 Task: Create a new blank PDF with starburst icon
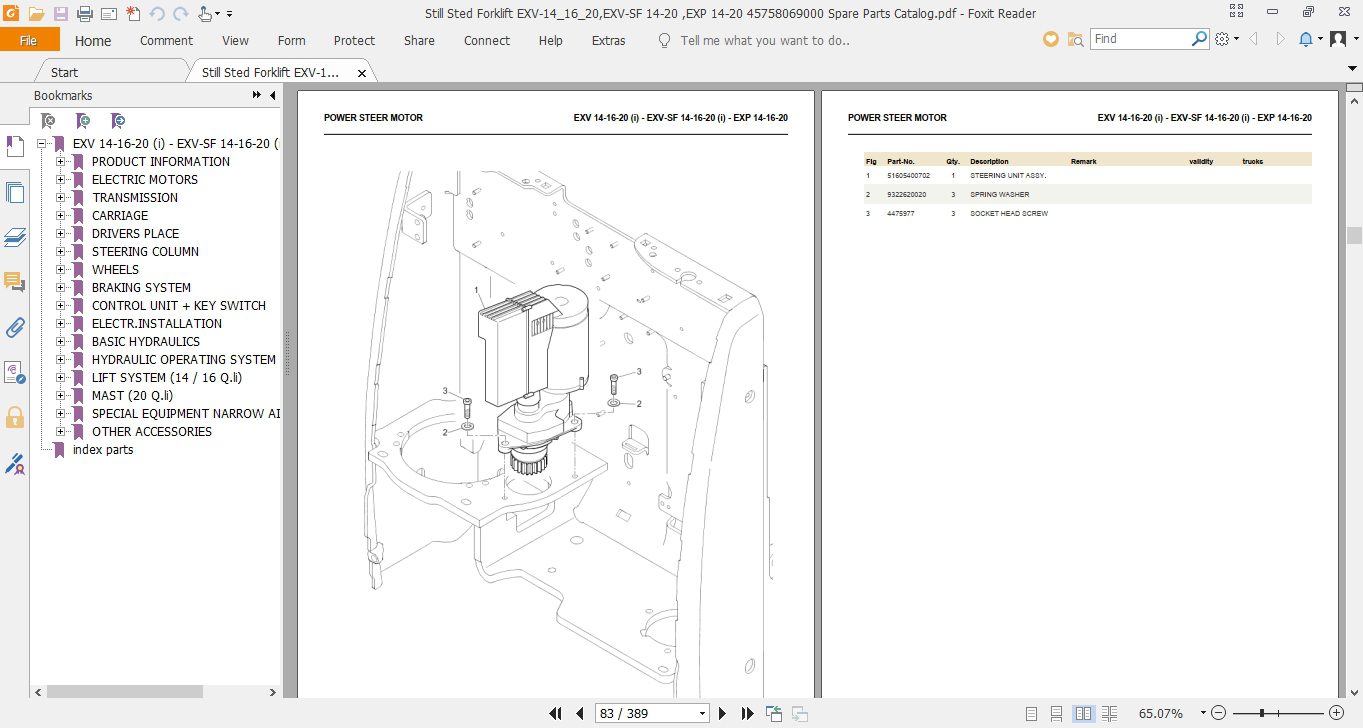[x=132, y=14]
